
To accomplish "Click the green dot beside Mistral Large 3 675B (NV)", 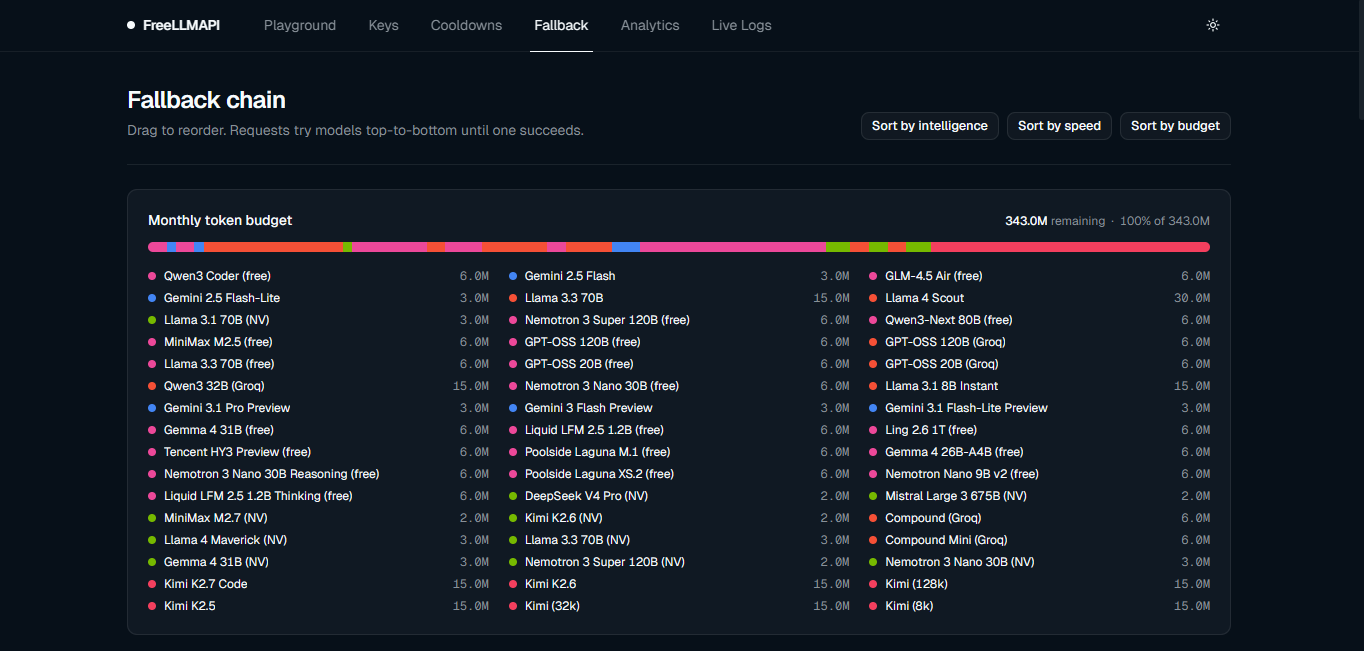I will pyautogui.click(x=874, y=496).
